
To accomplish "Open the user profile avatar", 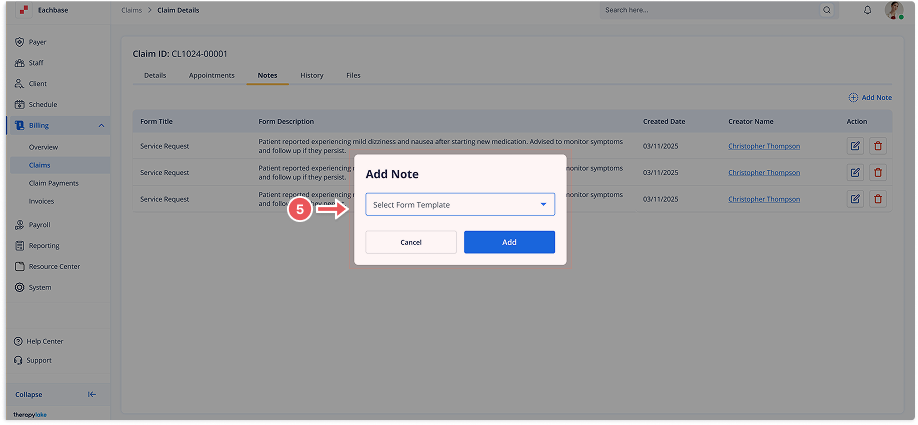I will [893, 10].
